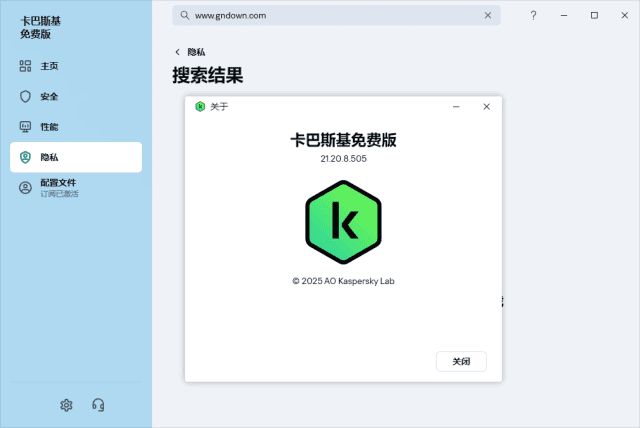640x428 pixels.
Task: Click the version number 21.20.8.505
Action: click(343, 158)
